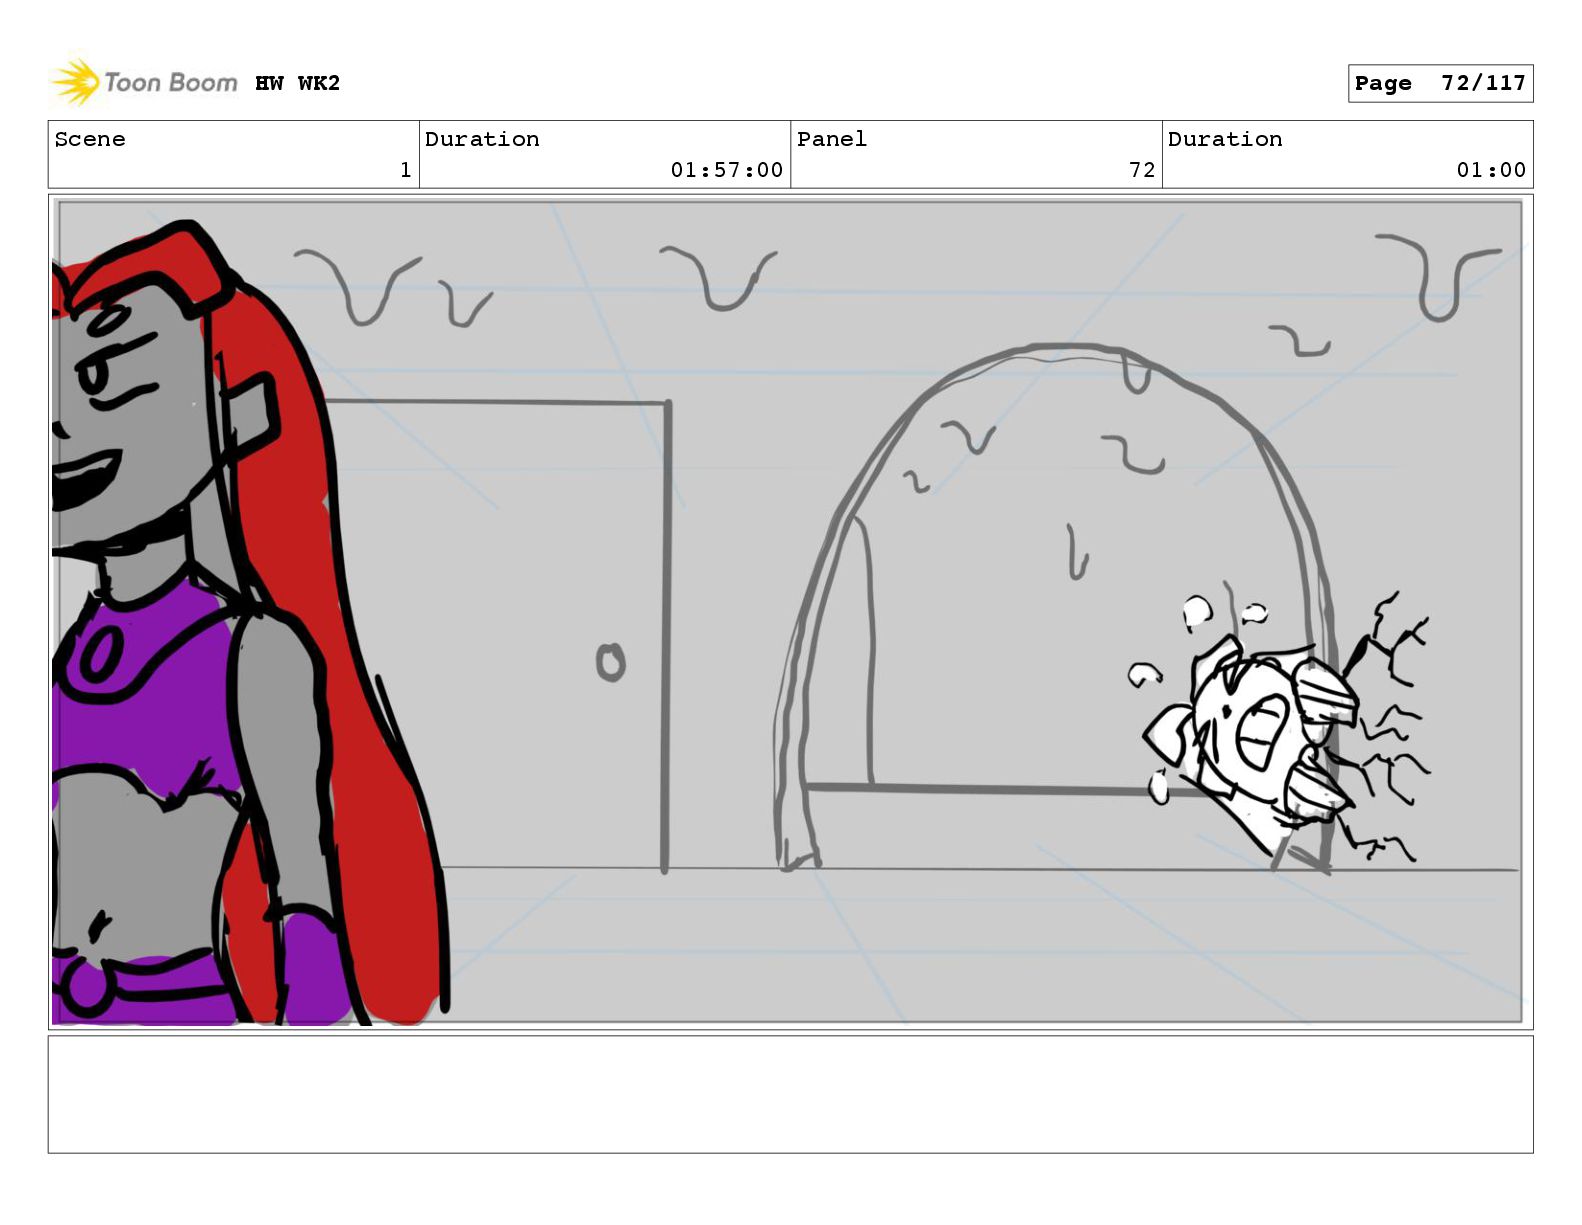
Task: Click the 'Scene' header label
Action: (90, 139)
